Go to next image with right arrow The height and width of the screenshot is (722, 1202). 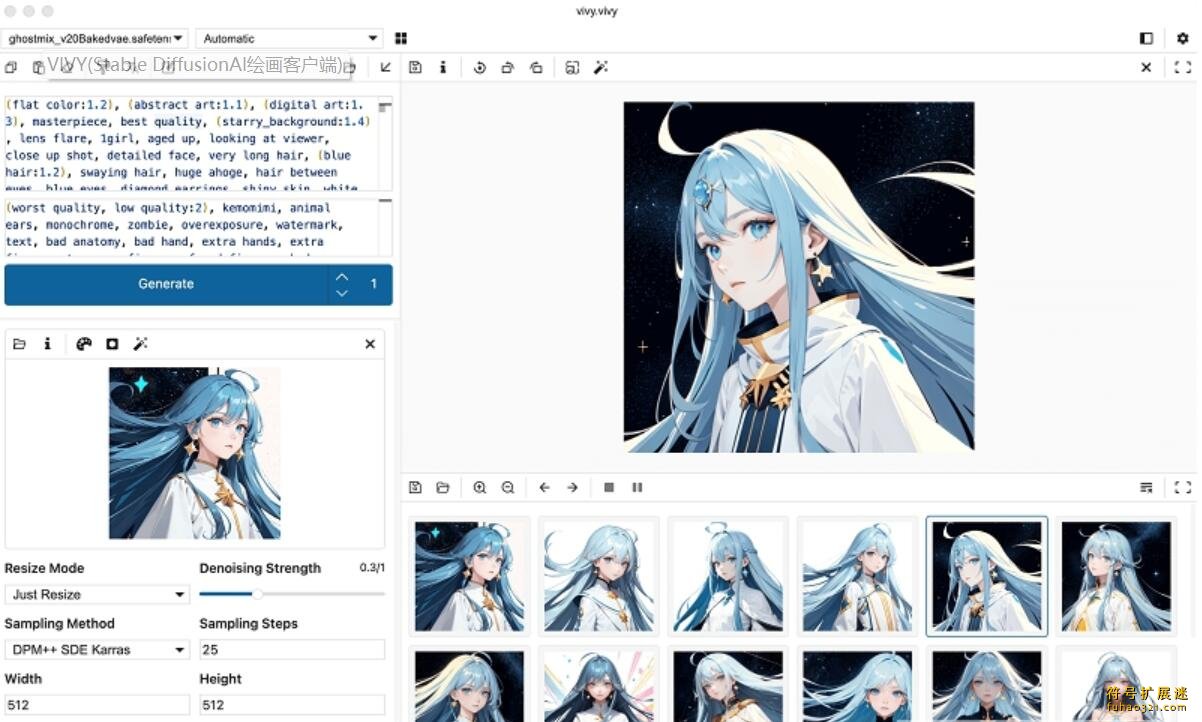pos(572,487)
